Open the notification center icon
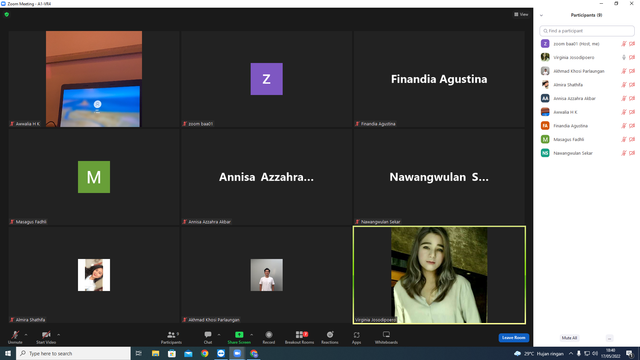This screenshot has width=640, height=360. [x=629, y=353]
